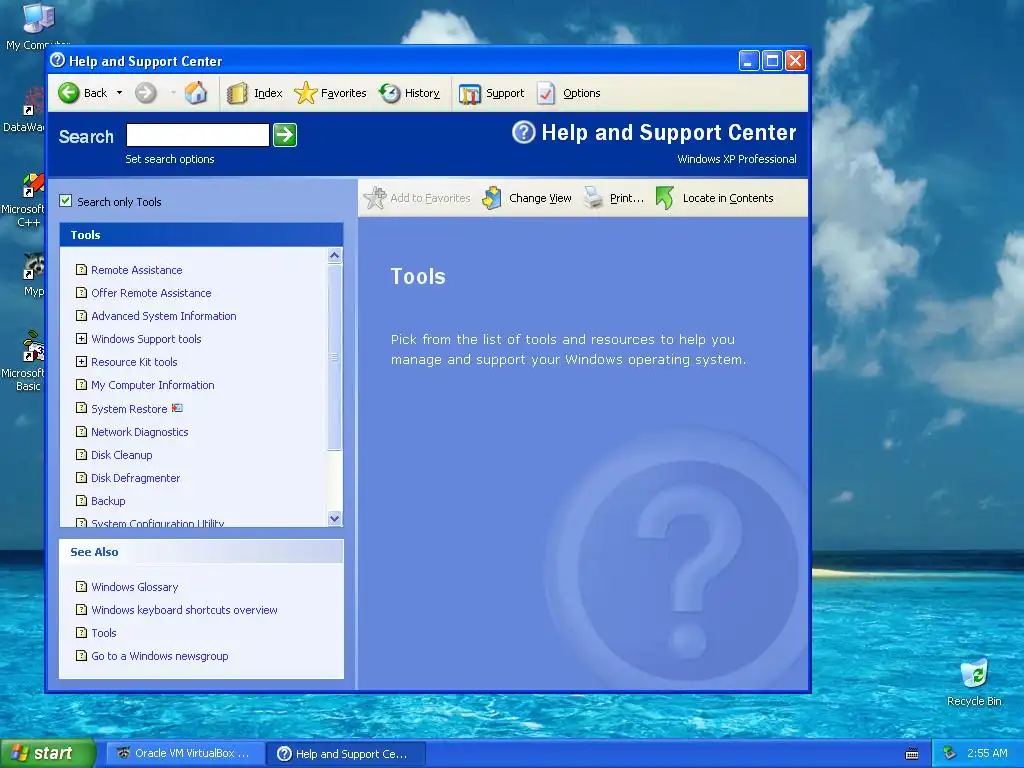Image resolution: width=1024 pixels, height=768 pixels.
Task: Launch System Restore entry
Action: coord(129,409)
